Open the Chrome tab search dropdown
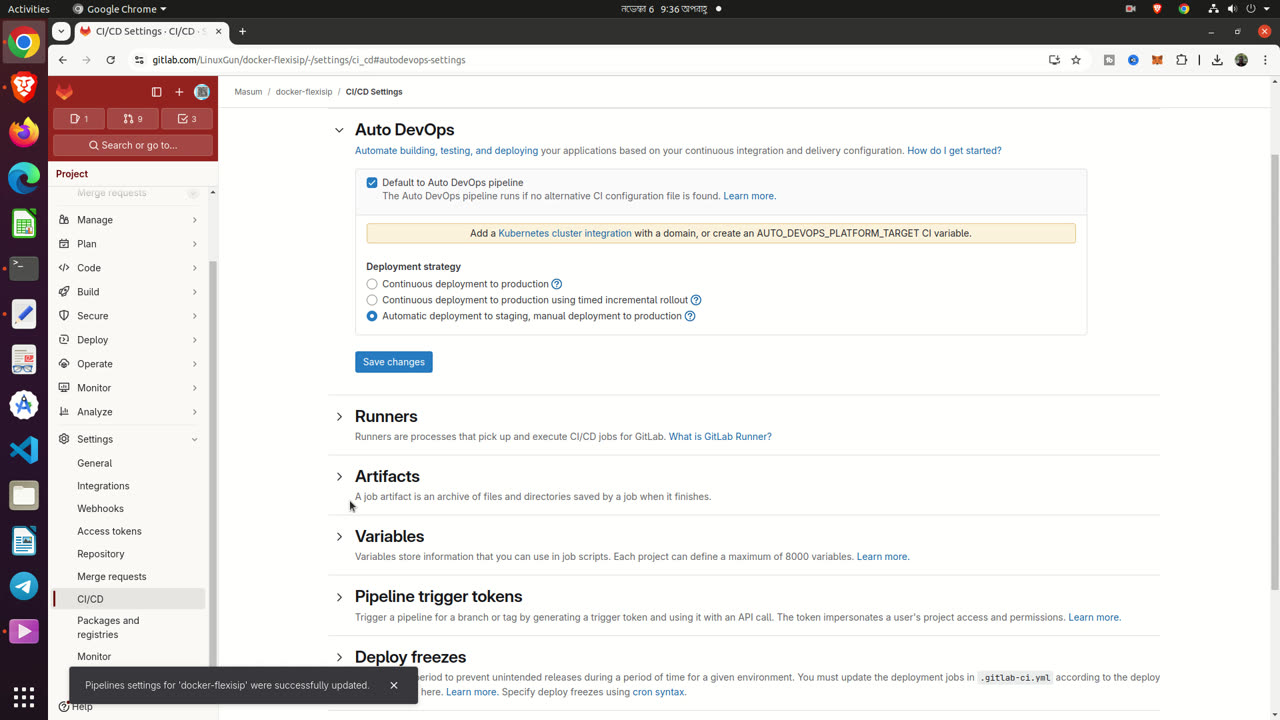This screenshot has height=720, width=1280. tap(62, 31)
